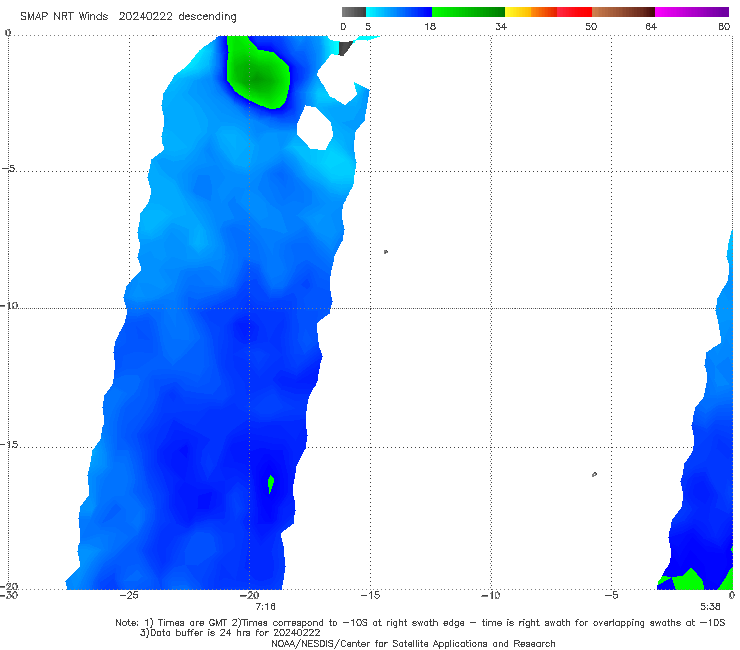Click the swath time label '5:38'
740x650 pixels.
pos(710,607)
